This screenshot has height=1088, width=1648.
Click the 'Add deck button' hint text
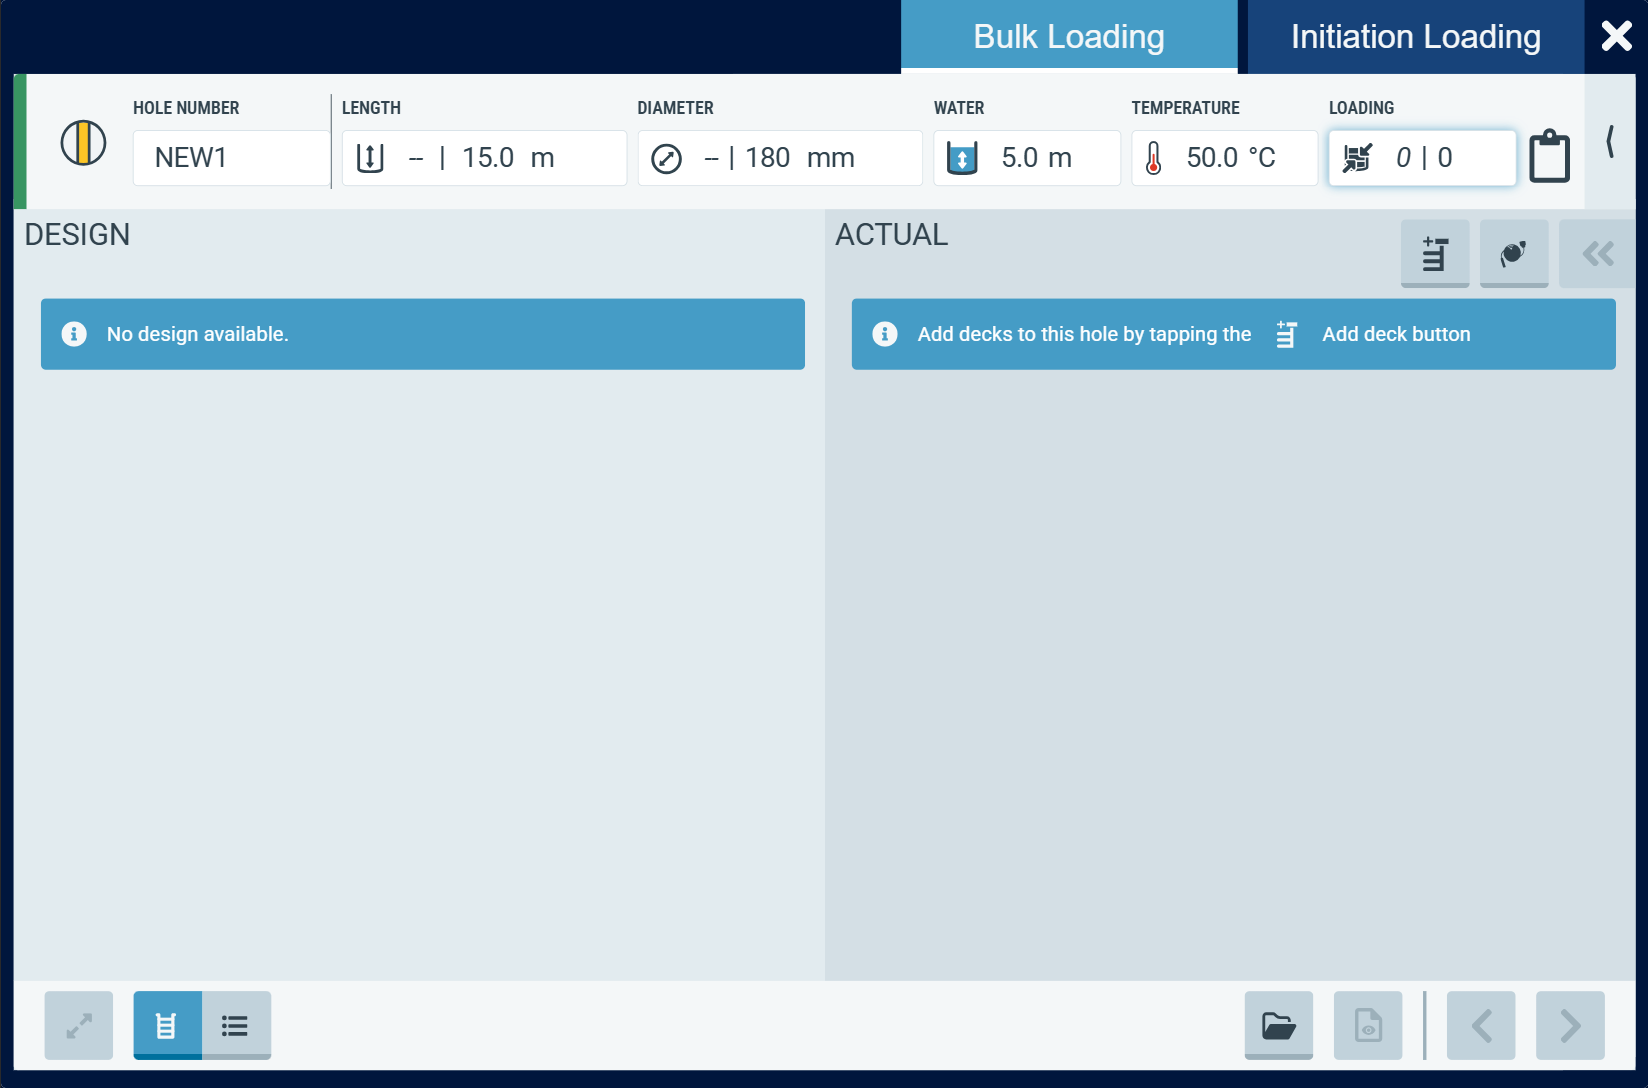click(x=1396, y=334)
